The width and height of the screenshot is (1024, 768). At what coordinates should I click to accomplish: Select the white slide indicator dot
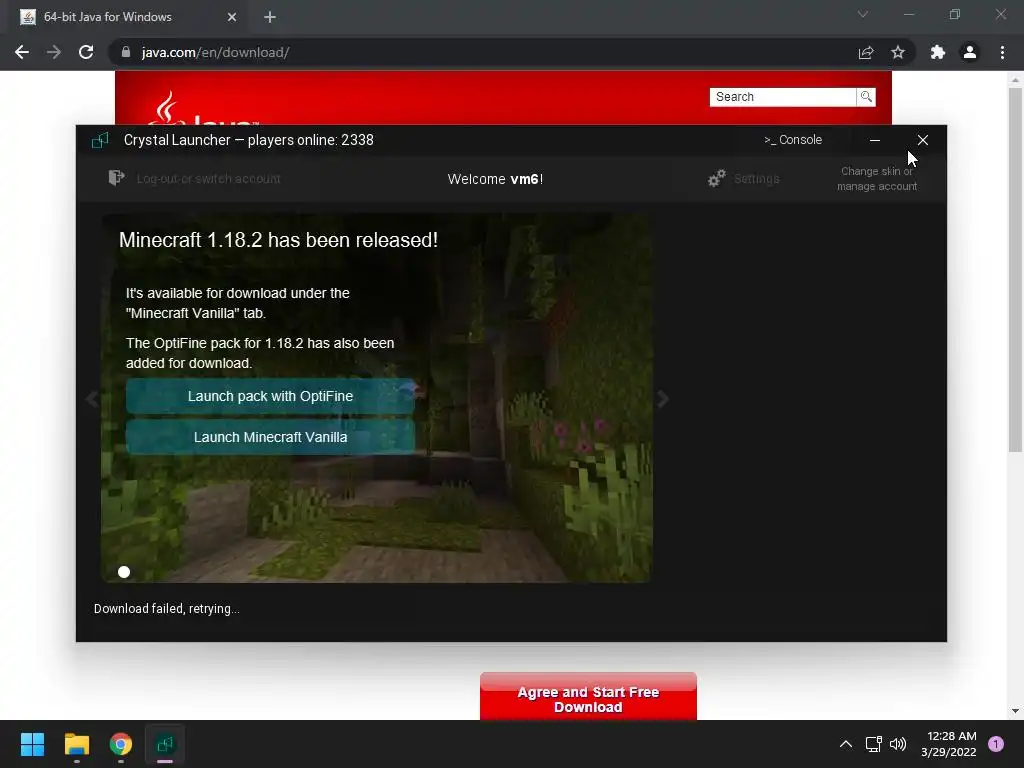(x=124, y=572)
